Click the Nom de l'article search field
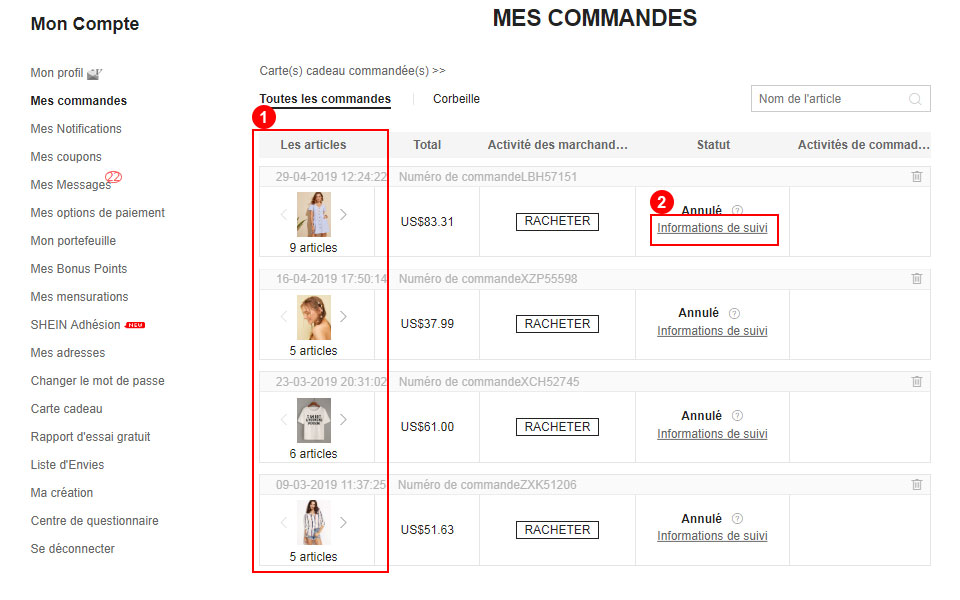 [x=828, y=99]
